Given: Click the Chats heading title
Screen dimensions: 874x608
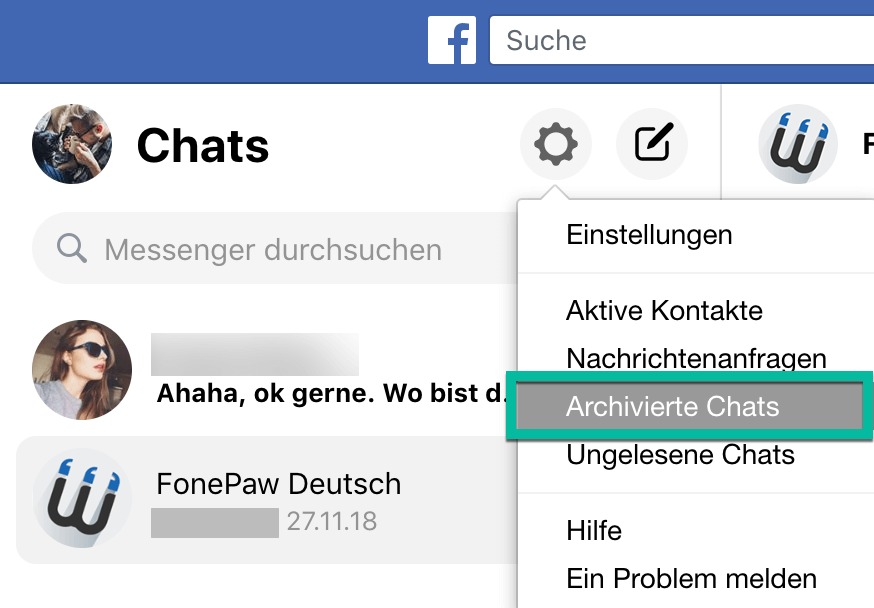Looking at the screenshot, I should [x=203, y=146].
